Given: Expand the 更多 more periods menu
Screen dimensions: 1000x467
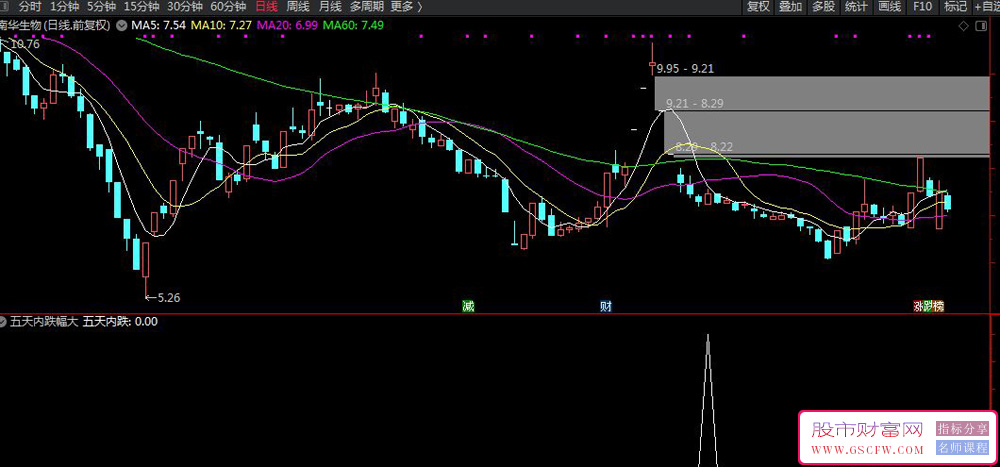Looking at the screenshot, I should click(406, 7).
